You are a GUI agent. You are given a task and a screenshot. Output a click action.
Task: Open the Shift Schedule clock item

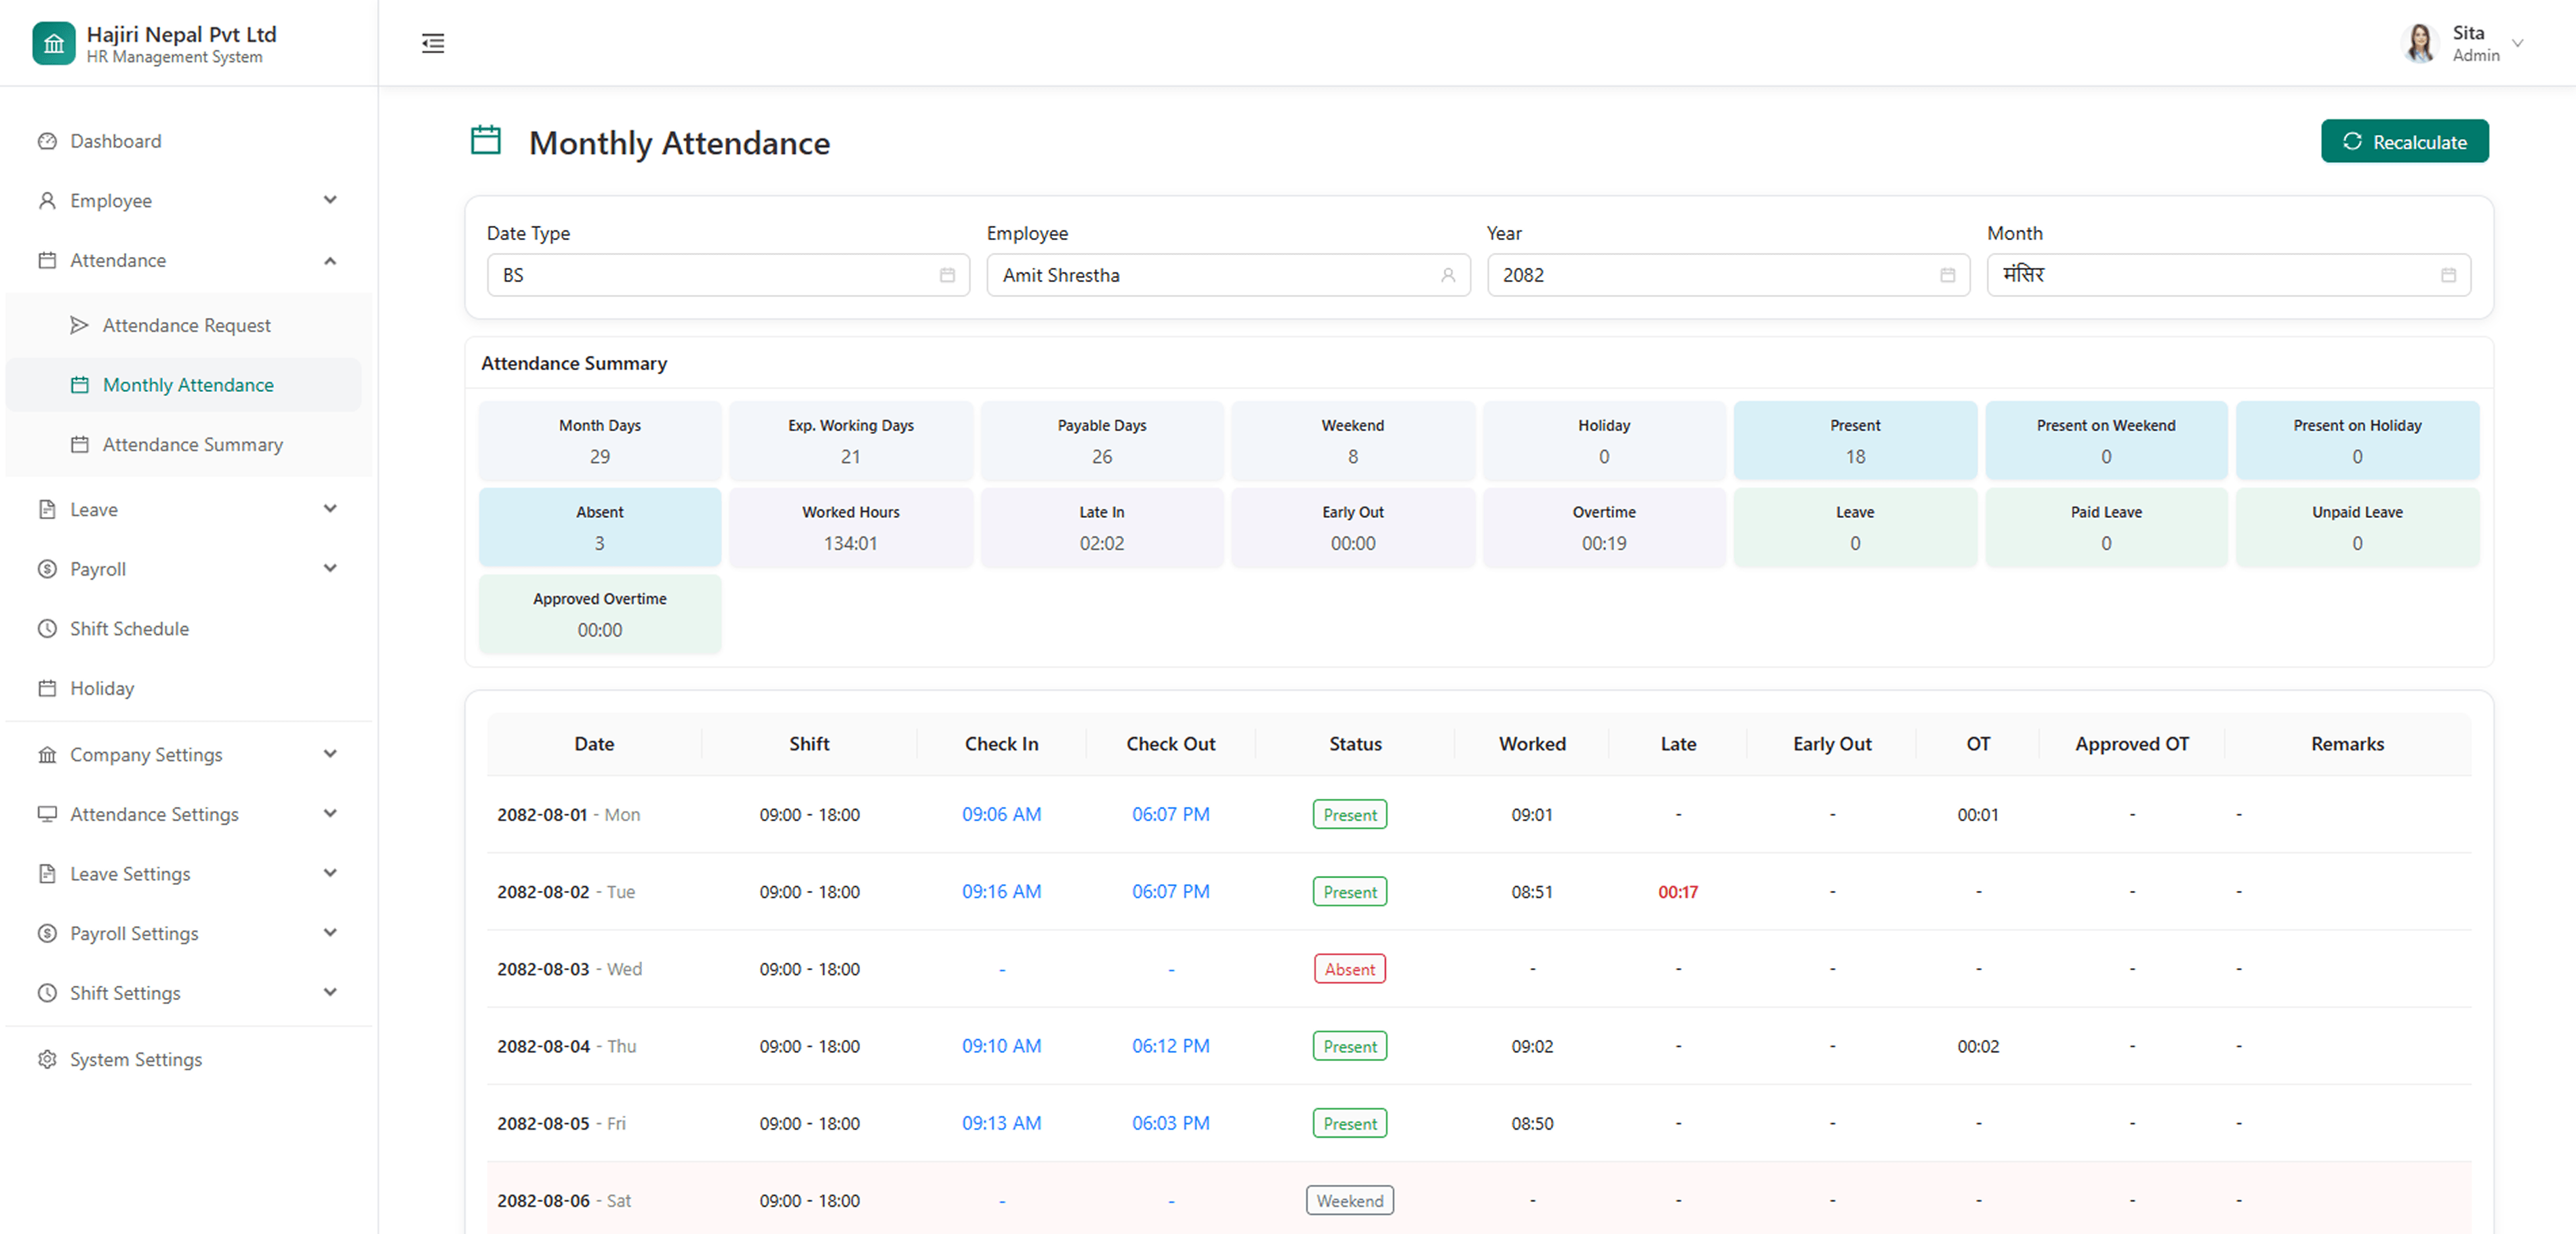click(129, 628)
